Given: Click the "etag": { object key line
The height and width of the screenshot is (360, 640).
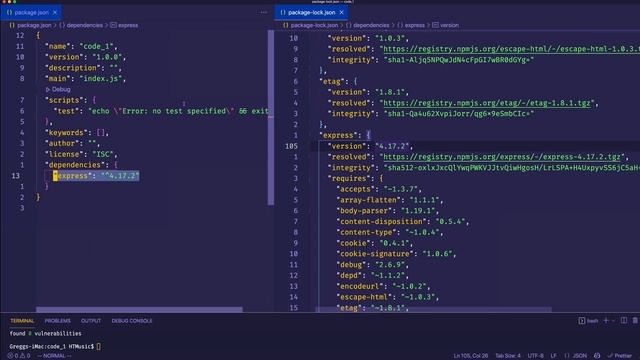Looking at the screenshot, I should tap(338, 82).
